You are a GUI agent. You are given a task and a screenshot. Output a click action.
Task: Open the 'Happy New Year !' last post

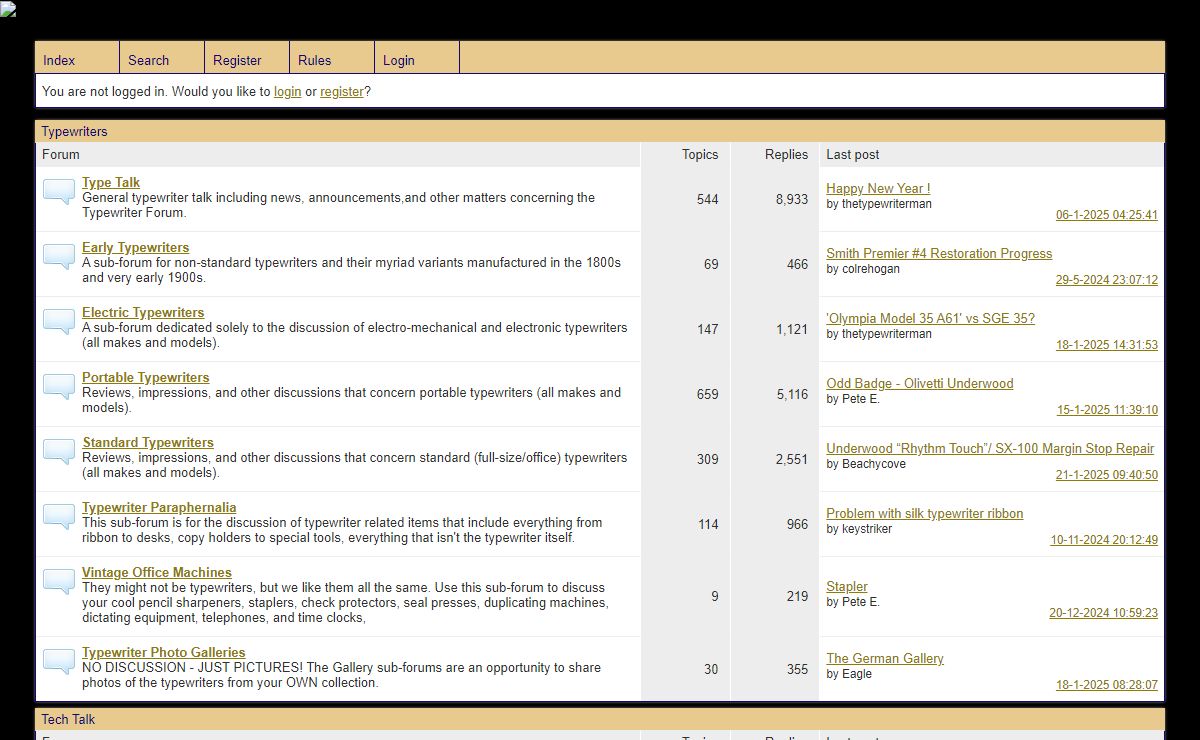point(878,188)
